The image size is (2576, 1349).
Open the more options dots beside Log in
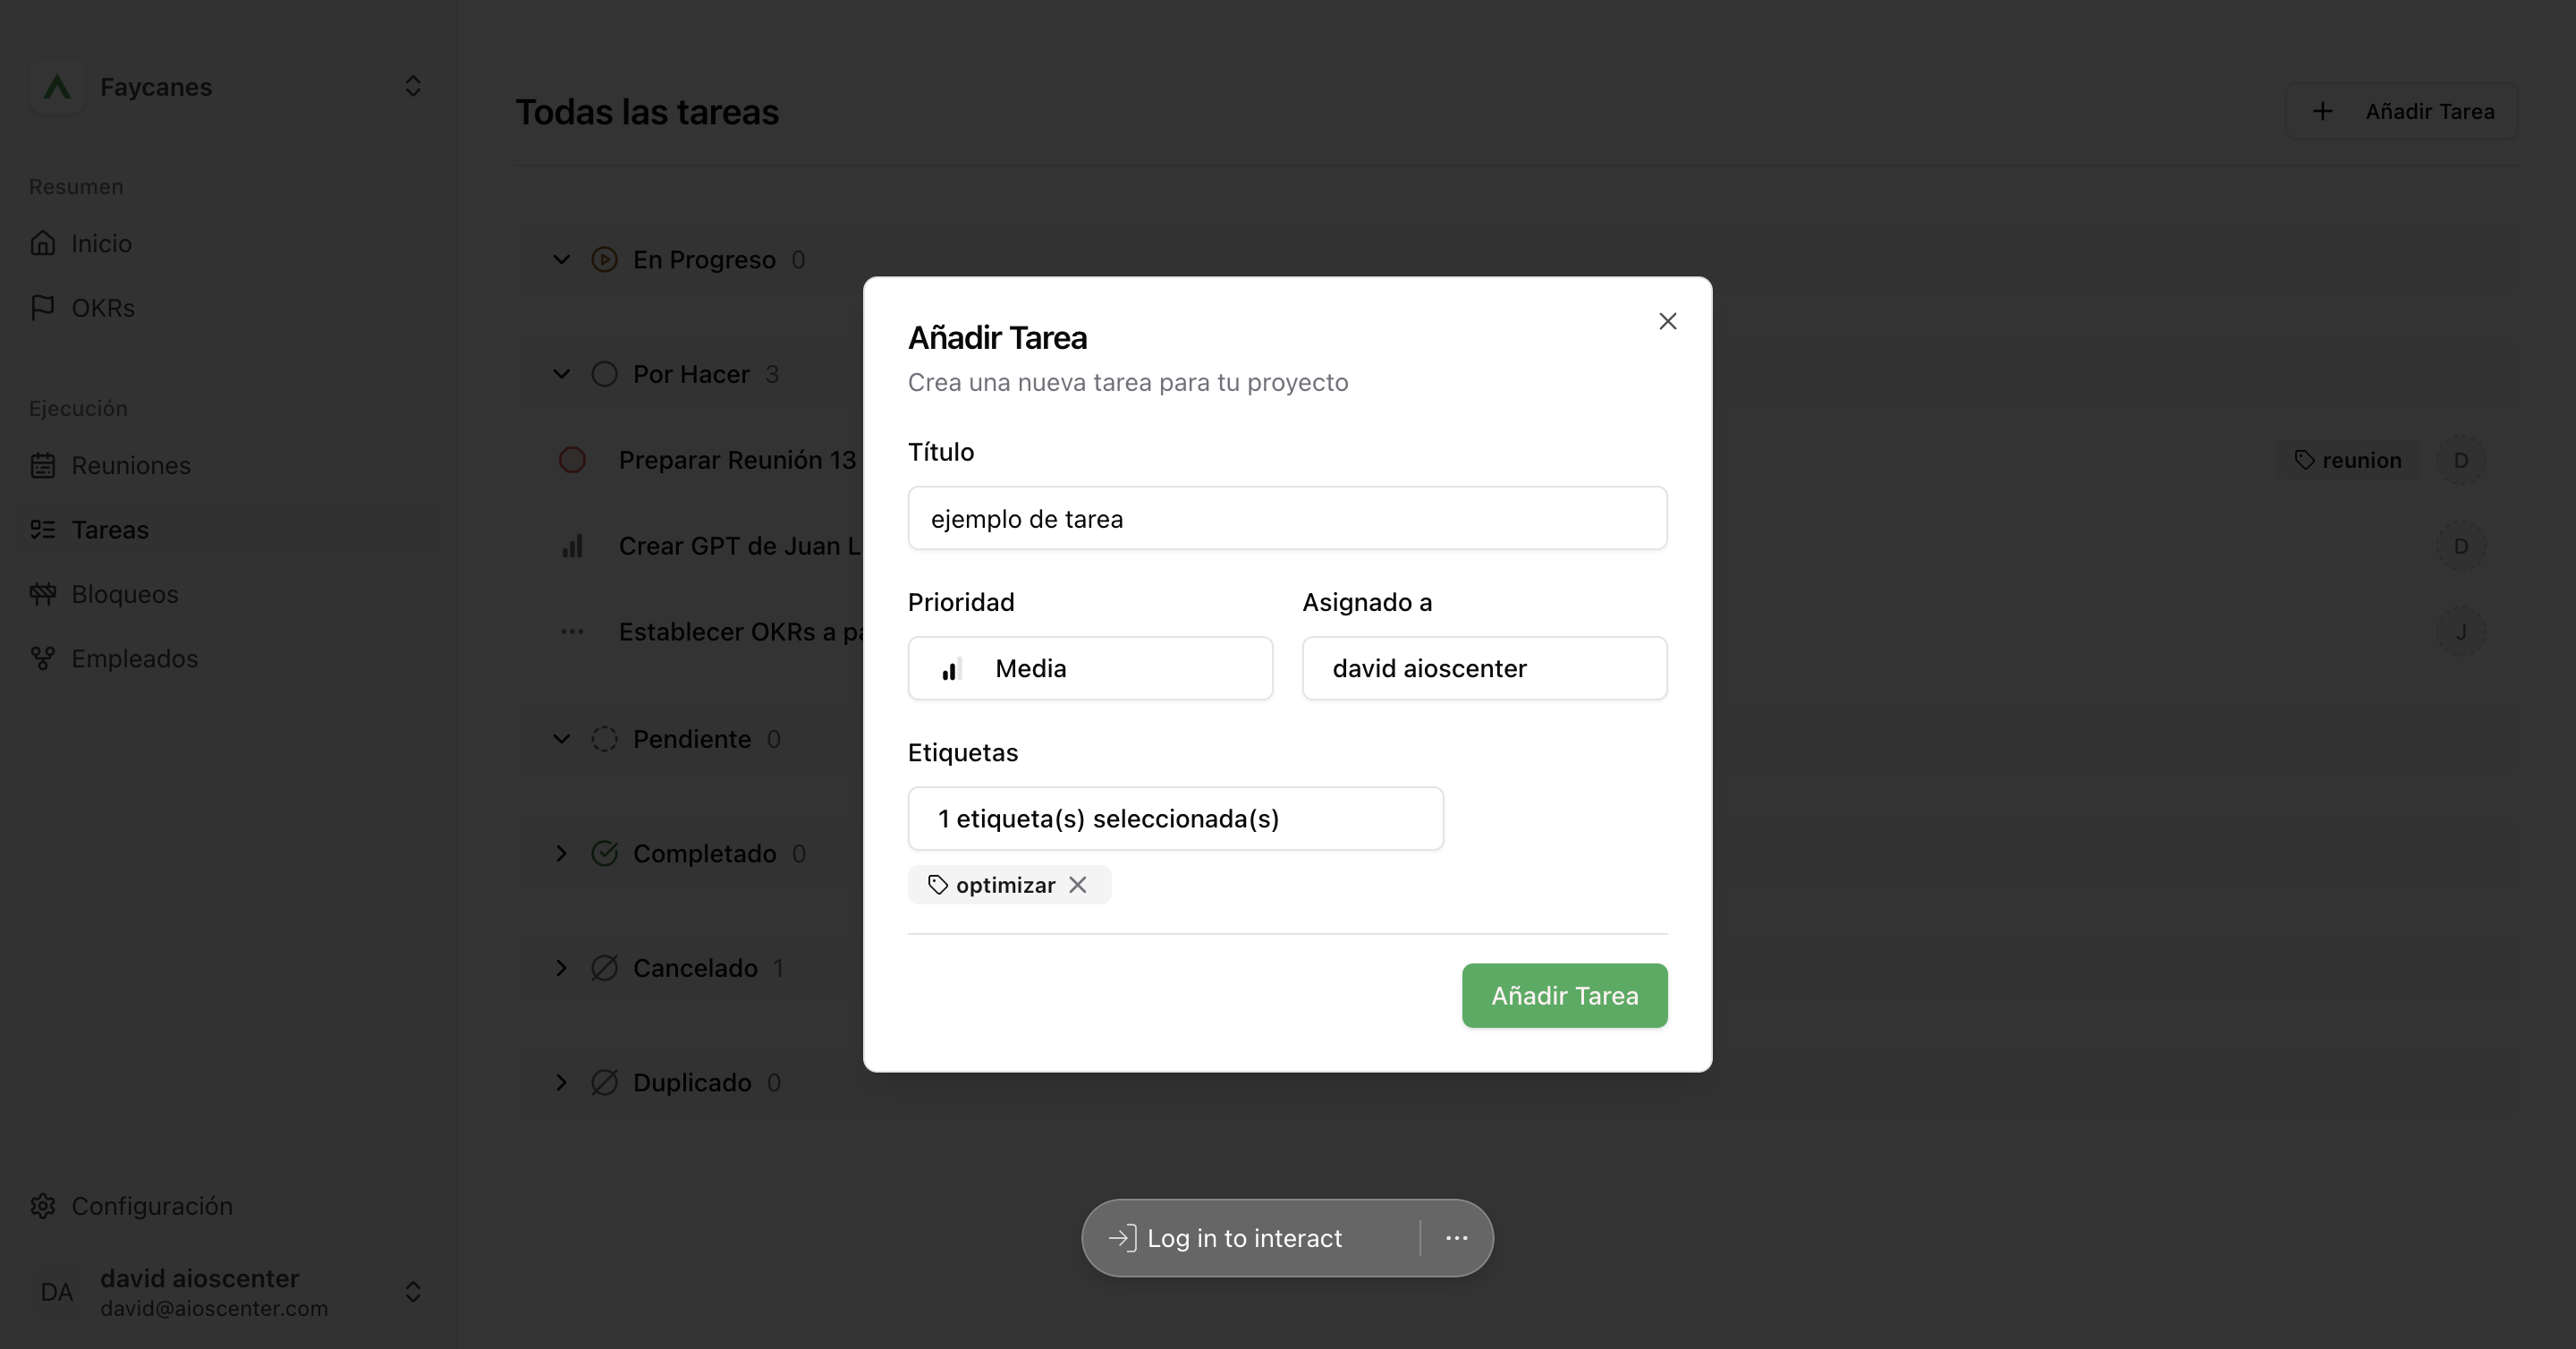(x=1456, y=1238)
